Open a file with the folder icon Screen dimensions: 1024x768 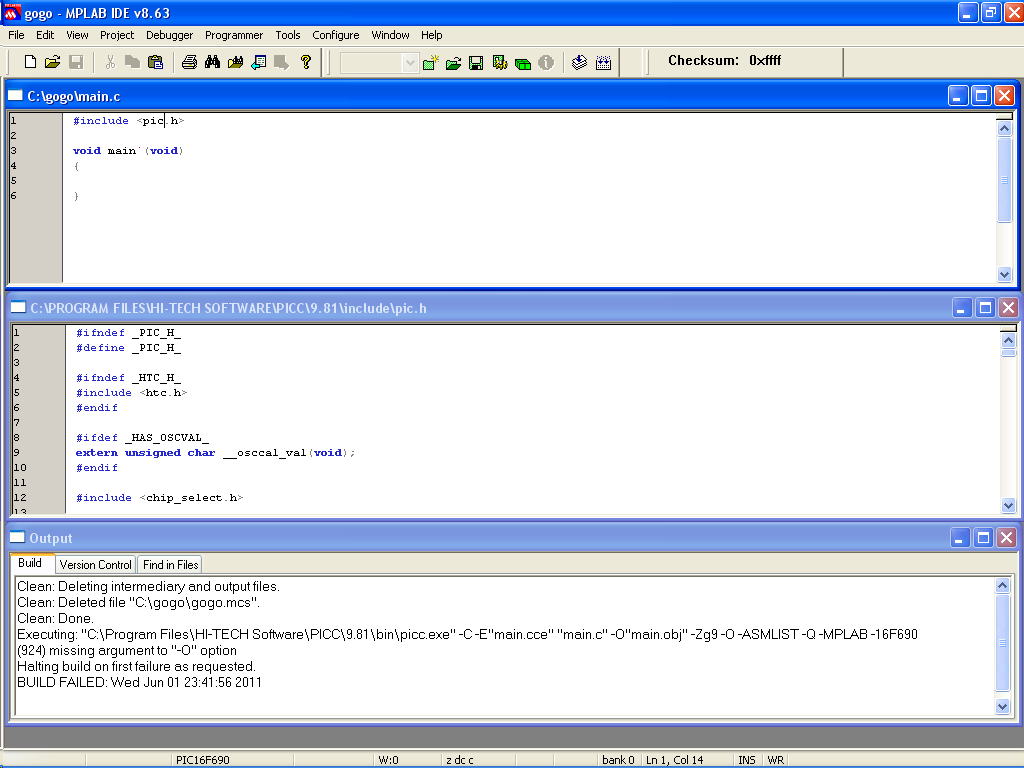[52, 62]
